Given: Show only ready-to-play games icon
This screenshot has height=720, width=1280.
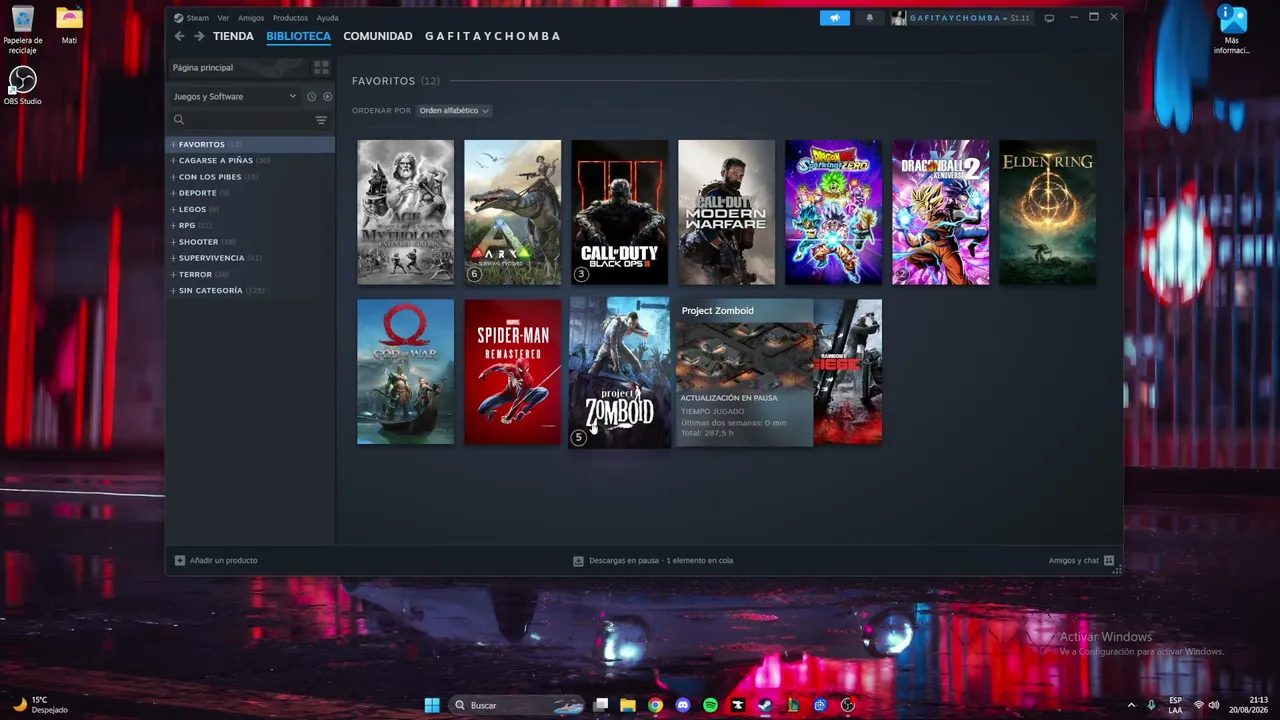Looking at the screenshot, I should coord(327,97).
